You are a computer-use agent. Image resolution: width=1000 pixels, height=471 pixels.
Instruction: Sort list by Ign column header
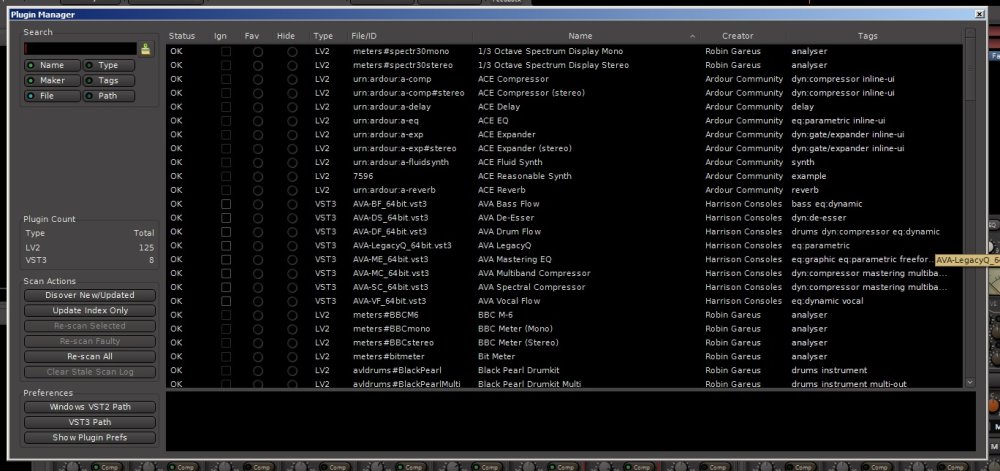[x=221, y=36]
